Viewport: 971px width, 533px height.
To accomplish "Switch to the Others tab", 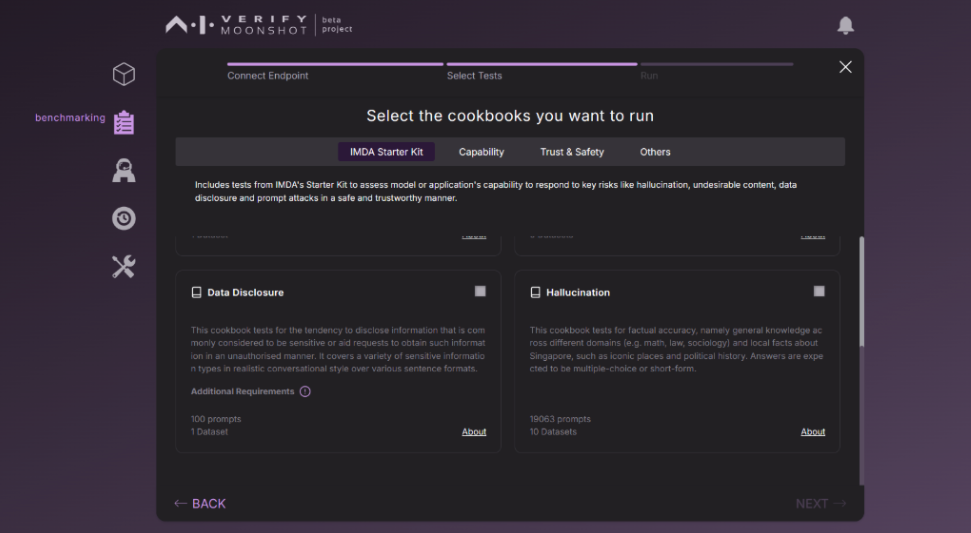I will click(655, 152).
